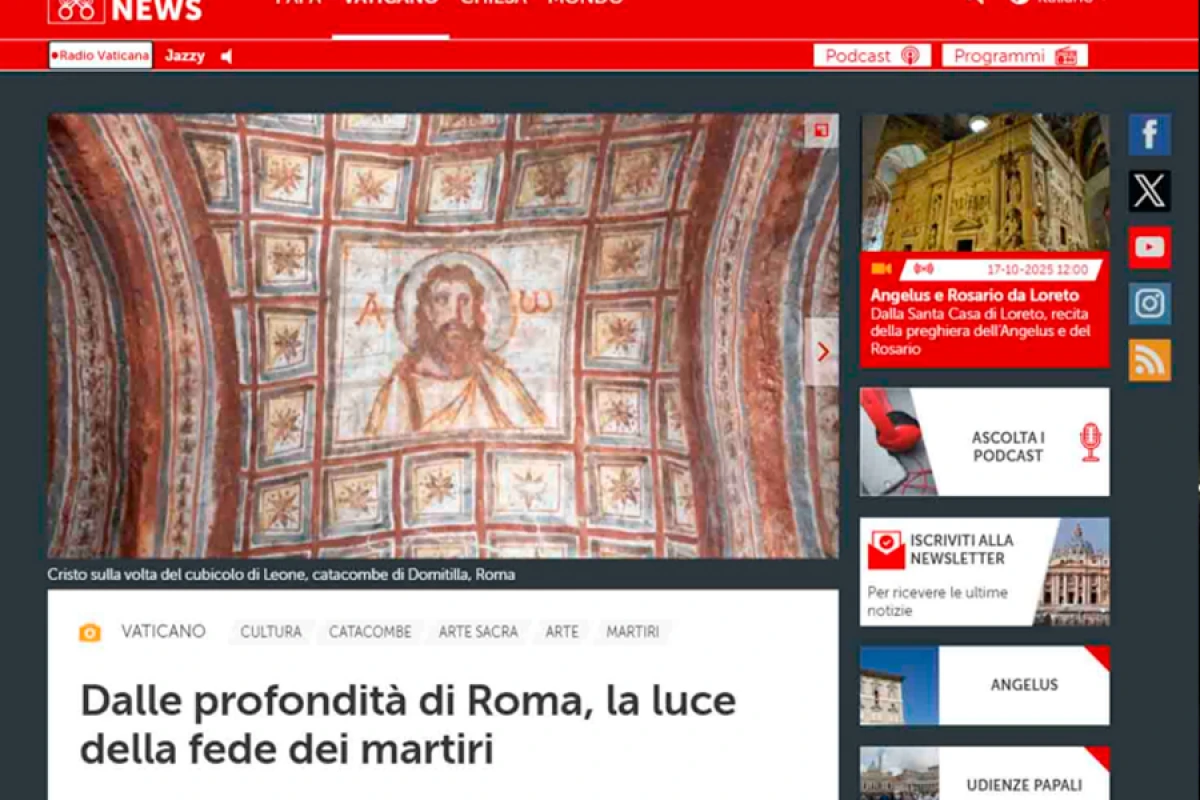
Task: Open the ANGELUS section banner
Action: point(1023,685)
